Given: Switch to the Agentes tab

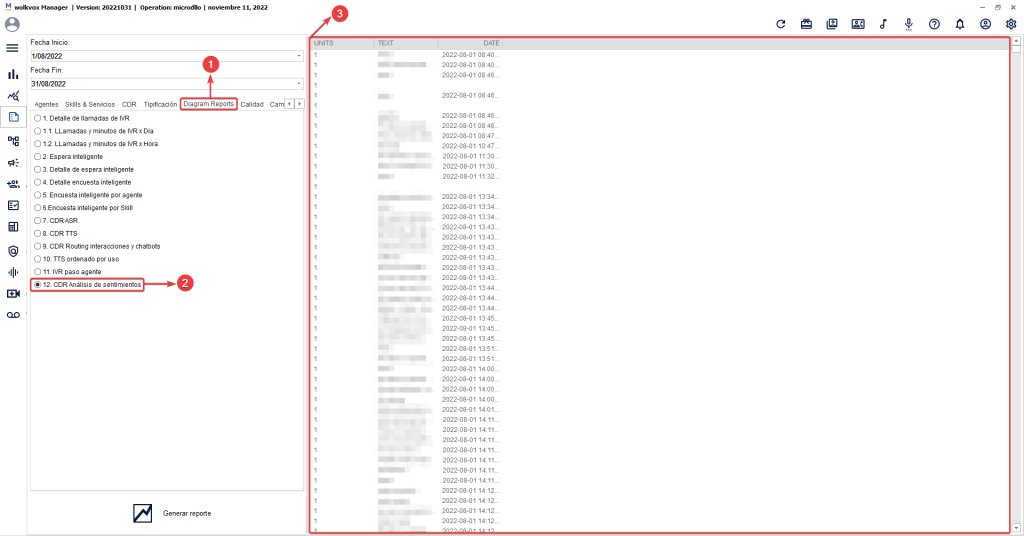Looking at the screenshot, I should 46,104.
